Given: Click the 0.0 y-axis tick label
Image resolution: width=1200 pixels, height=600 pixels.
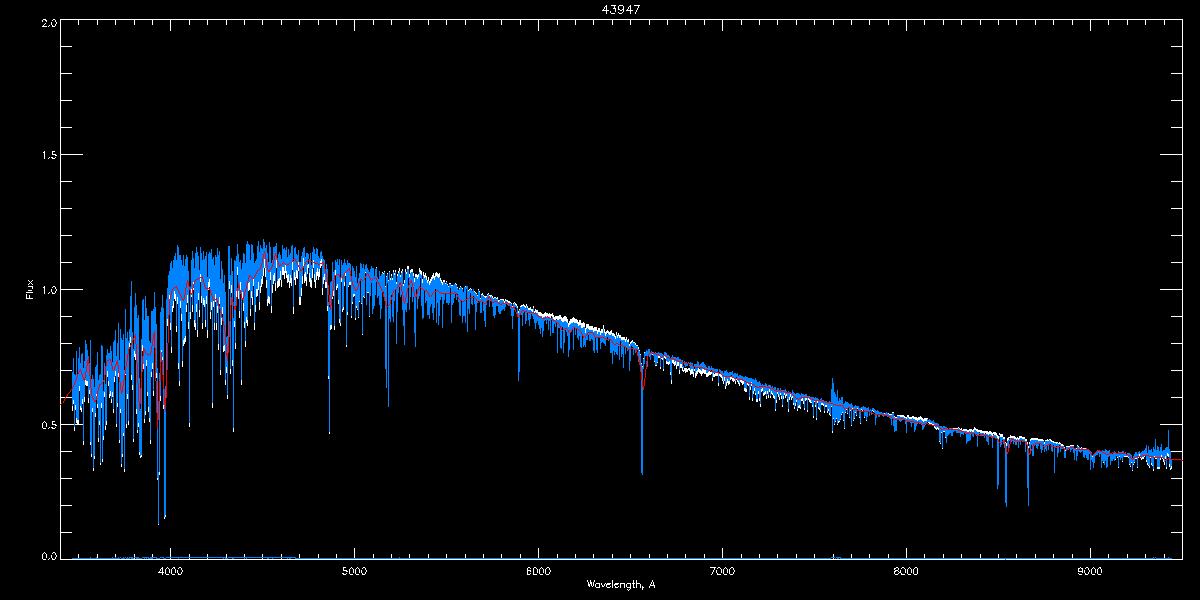Looking at the screenshot, I should (47, 555).
